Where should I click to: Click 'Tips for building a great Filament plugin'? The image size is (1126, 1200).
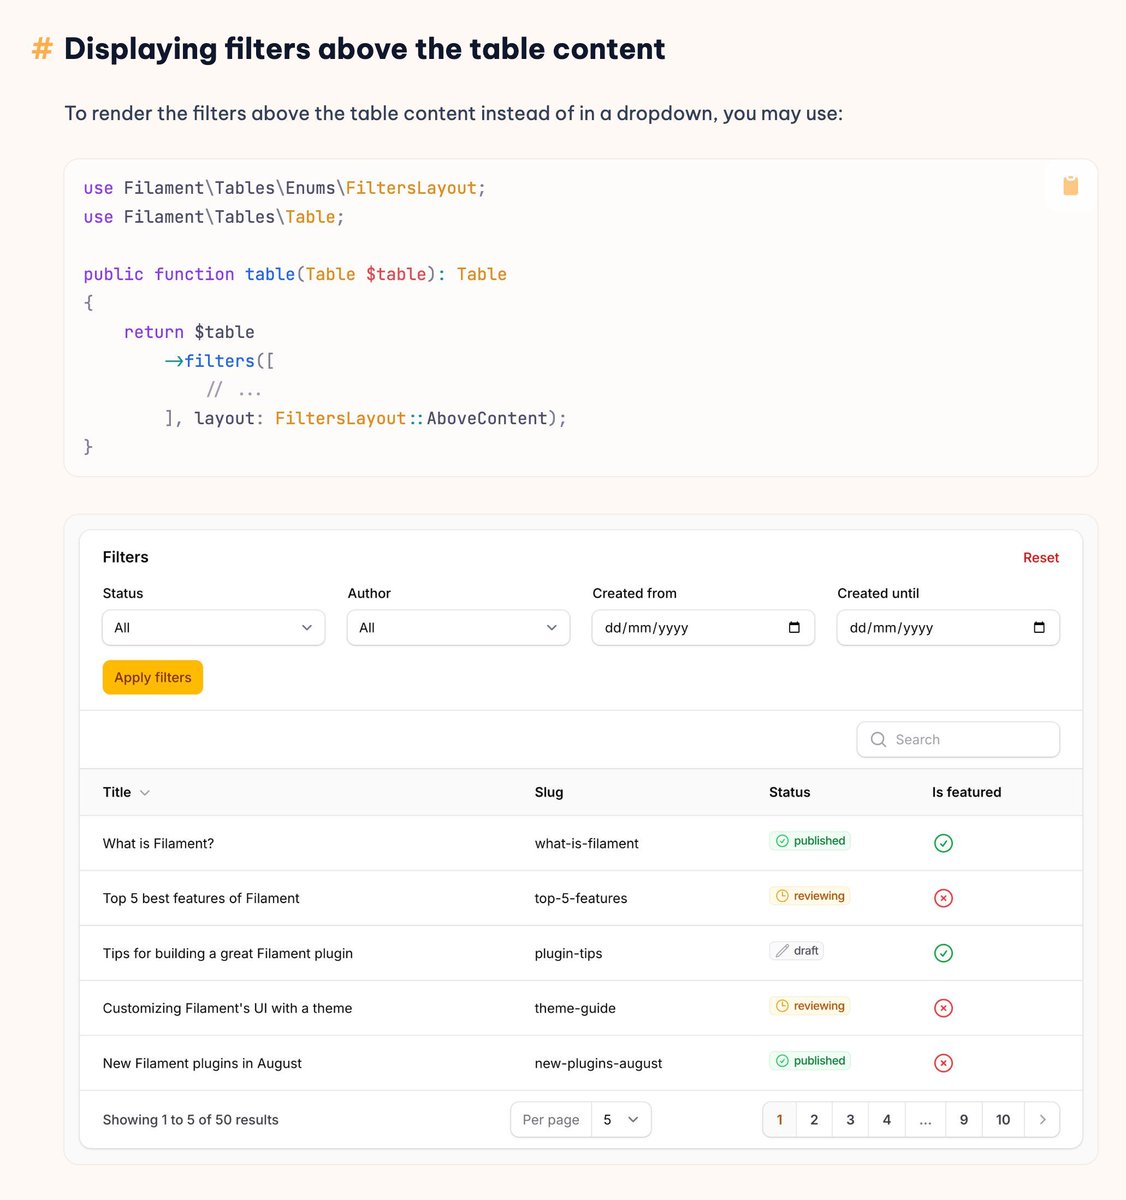coord(228,953)
